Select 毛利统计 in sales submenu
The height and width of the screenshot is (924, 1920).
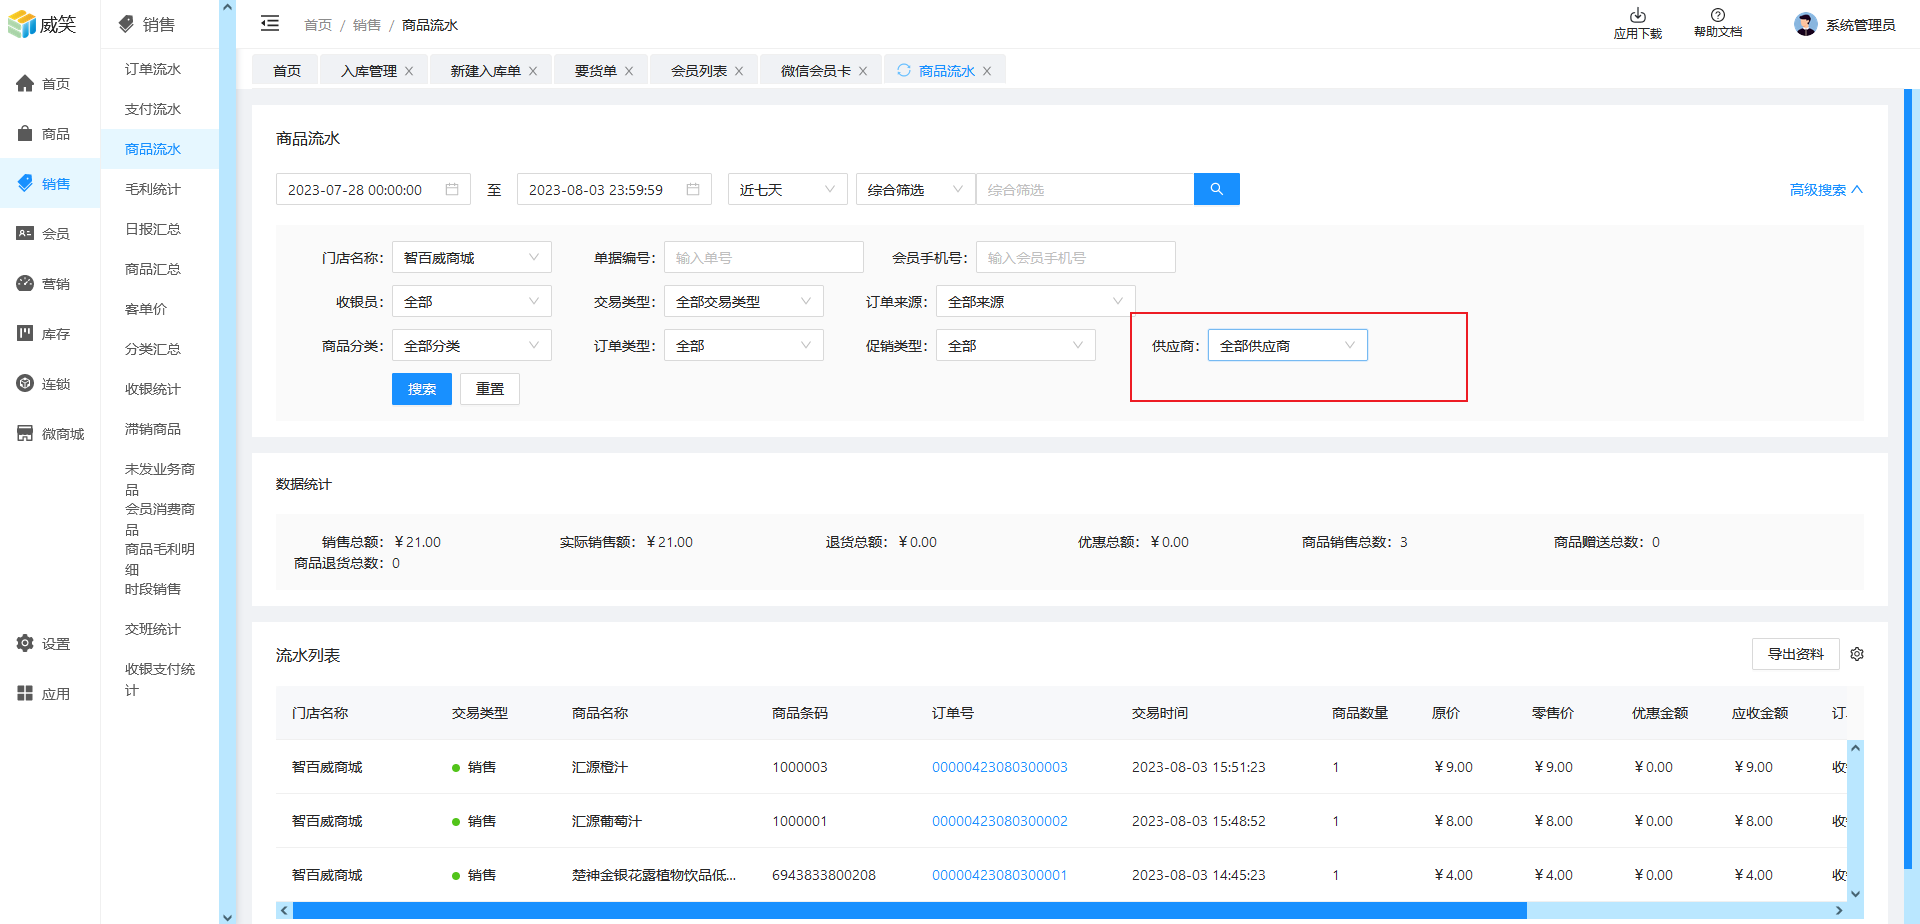coord(153,189)
